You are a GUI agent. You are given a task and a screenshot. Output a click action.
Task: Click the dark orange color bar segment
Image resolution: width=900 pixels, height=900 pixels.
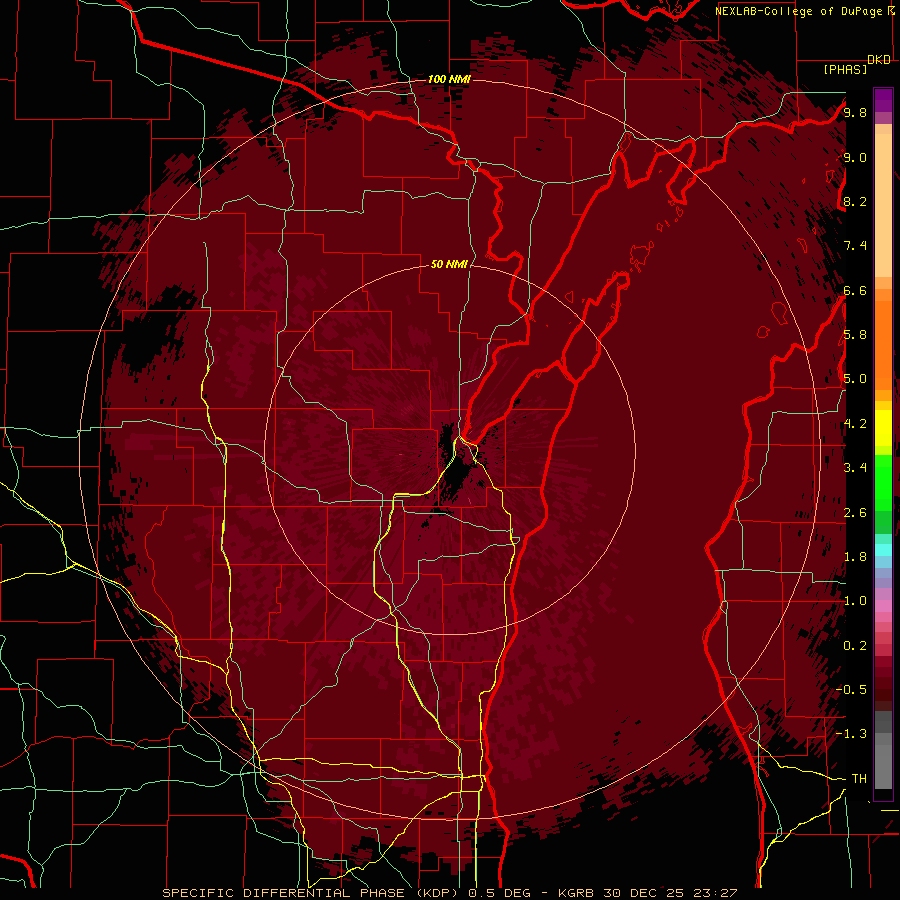pyautogui.click(x=883, y=345)
